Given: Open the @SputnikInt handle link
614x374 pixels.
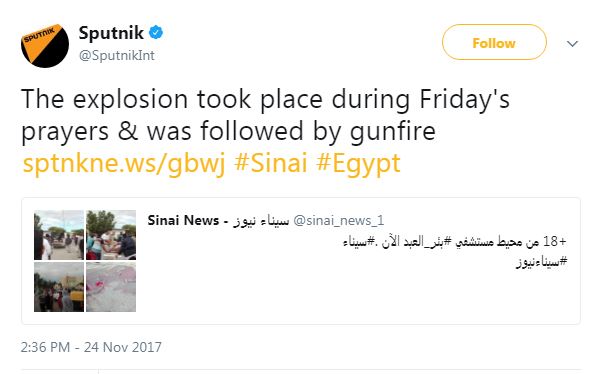Looking at the screenshot, I should pyautogui.click(x=117, y=55).
